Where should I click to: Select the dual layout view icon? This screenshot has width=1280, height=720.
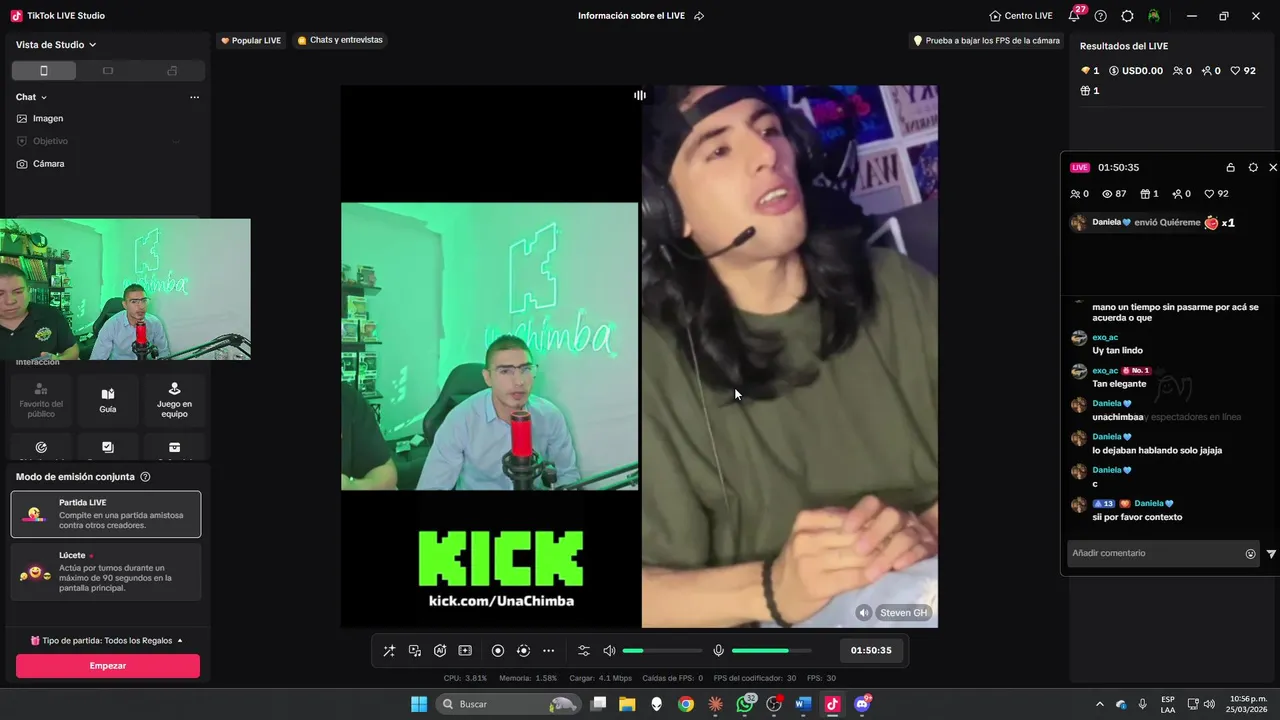[172, 71]
